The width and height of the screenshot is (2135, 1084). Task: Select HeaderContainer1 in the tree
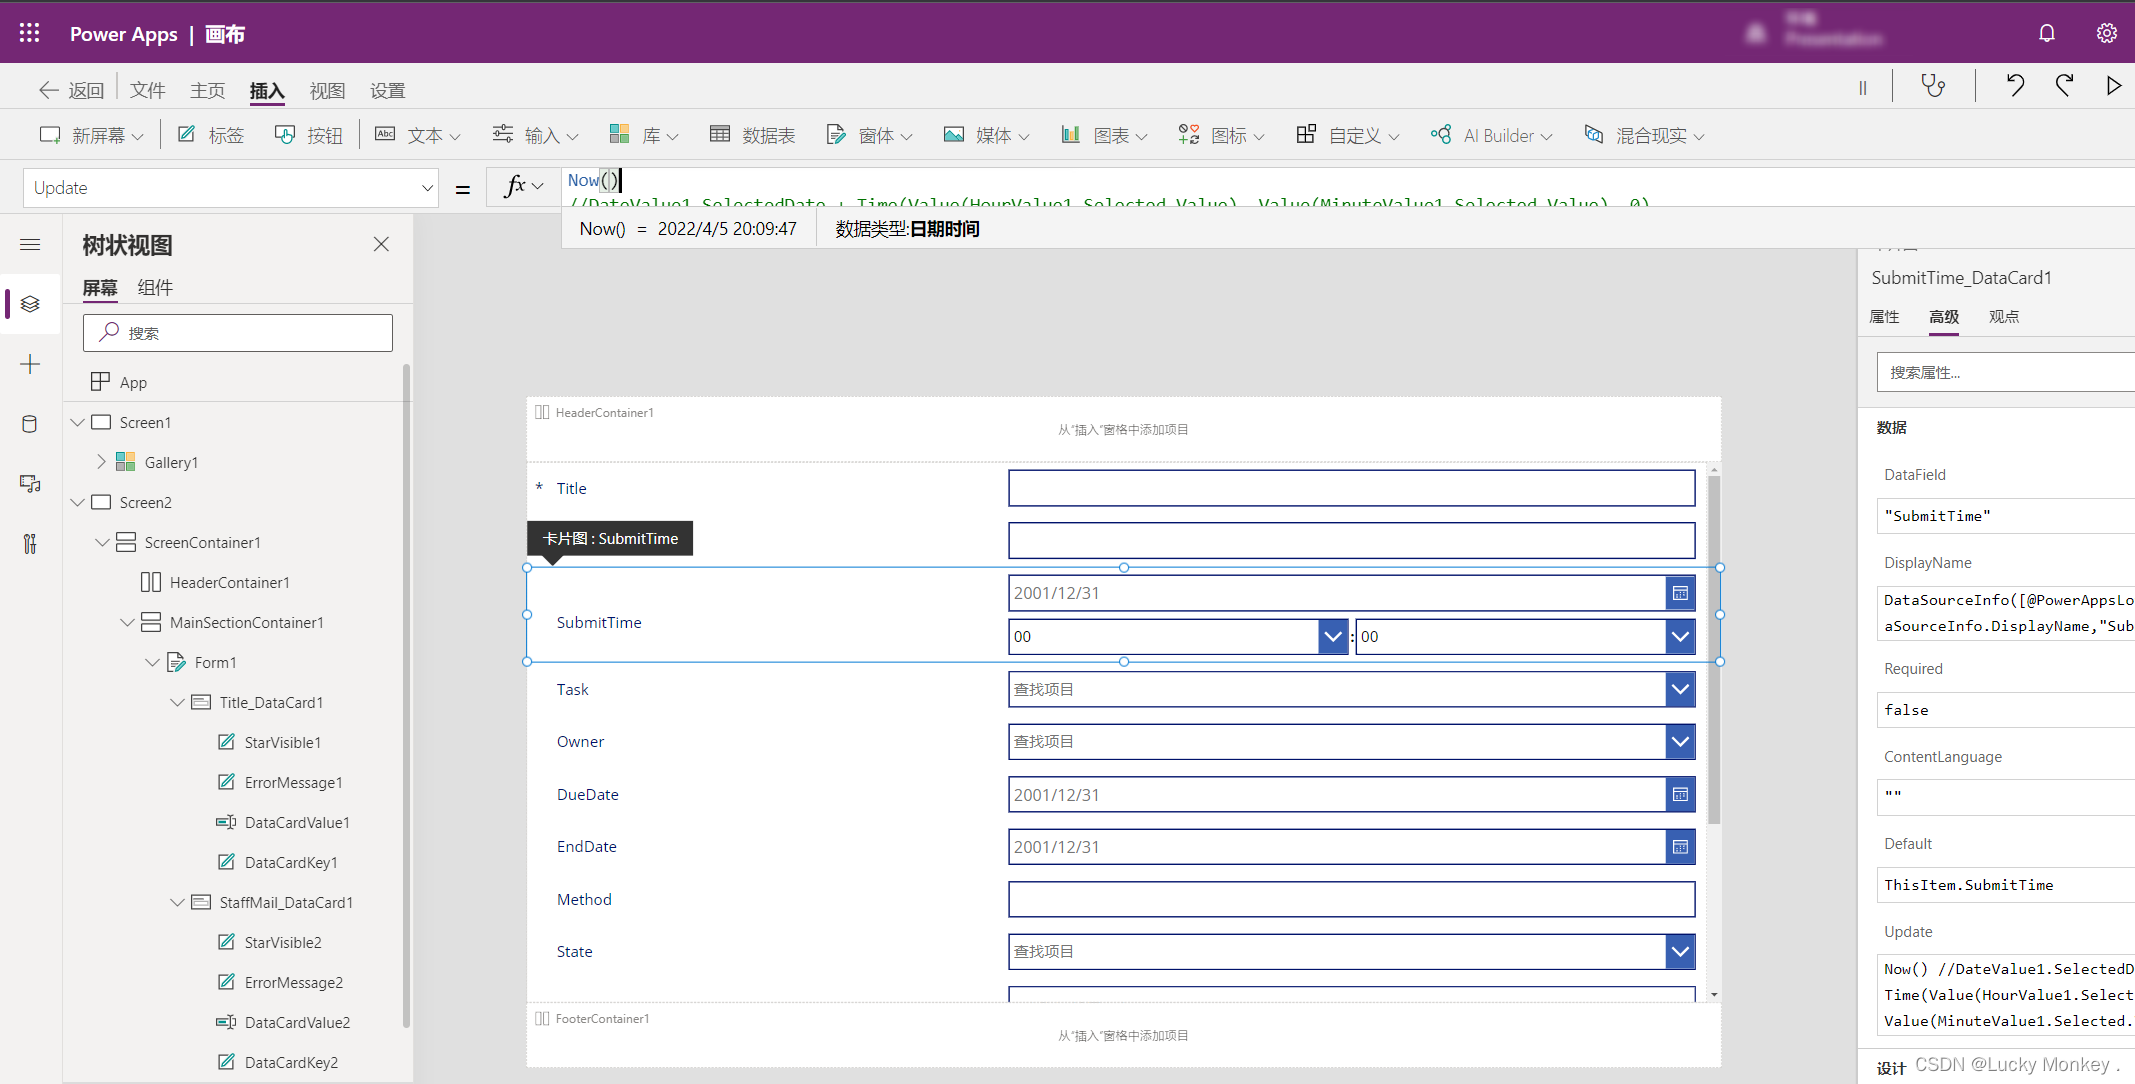coord(229,582)
